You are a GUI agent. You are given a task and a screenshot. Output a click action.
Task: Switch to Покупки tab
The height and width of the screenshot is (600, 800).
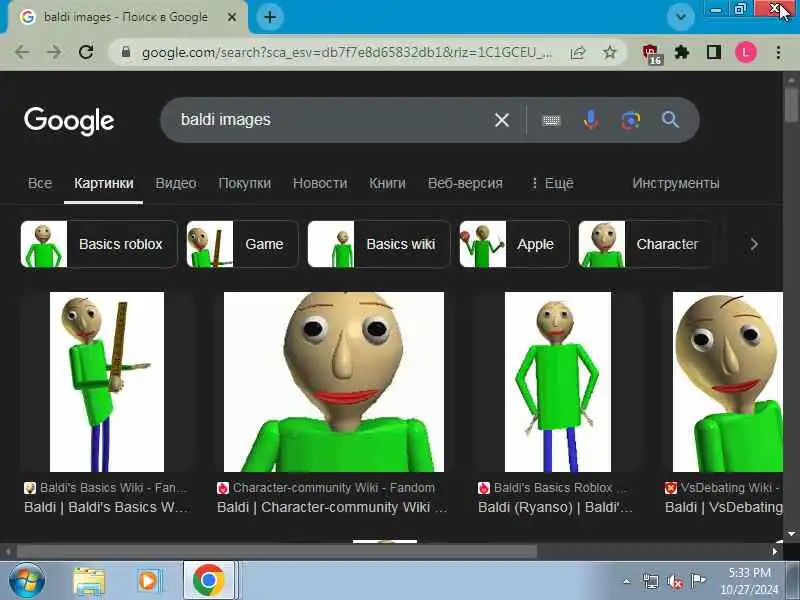244,183
